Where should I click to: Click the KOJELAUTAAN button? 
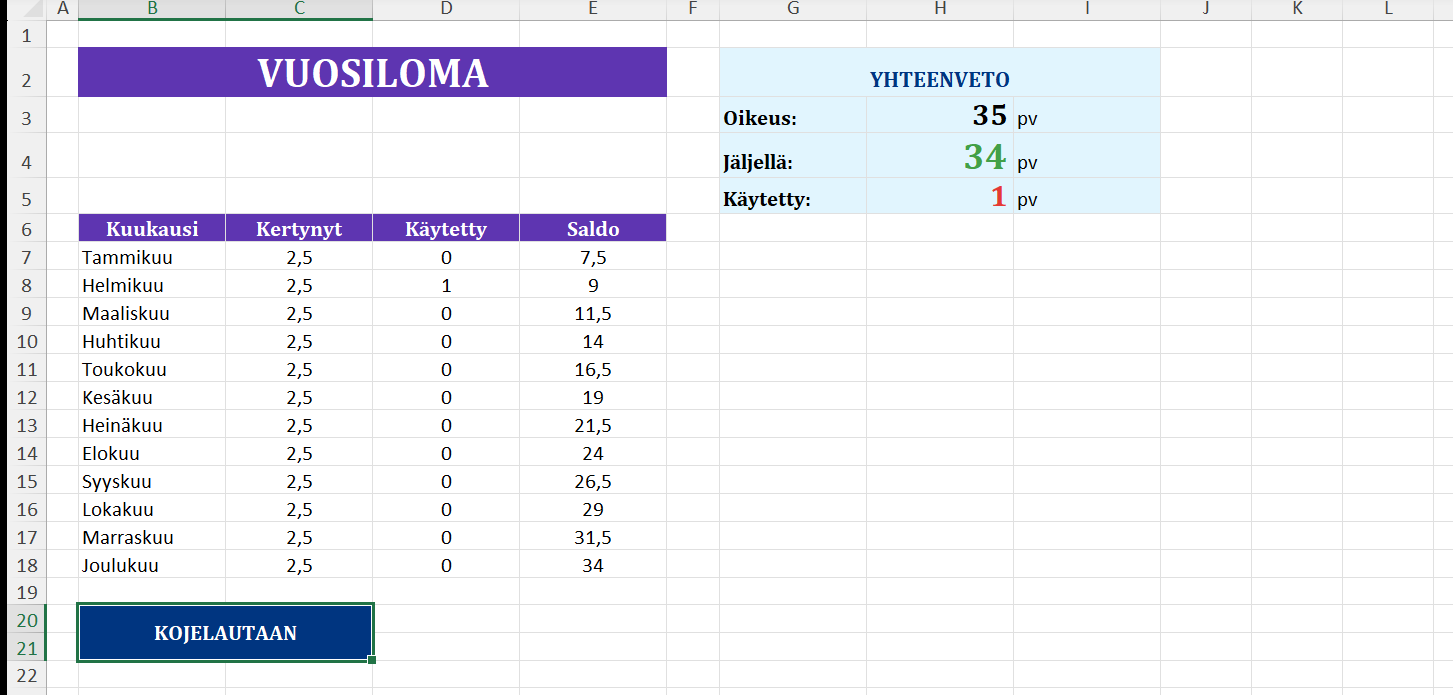pyautogui.click(x=225, y=633)
